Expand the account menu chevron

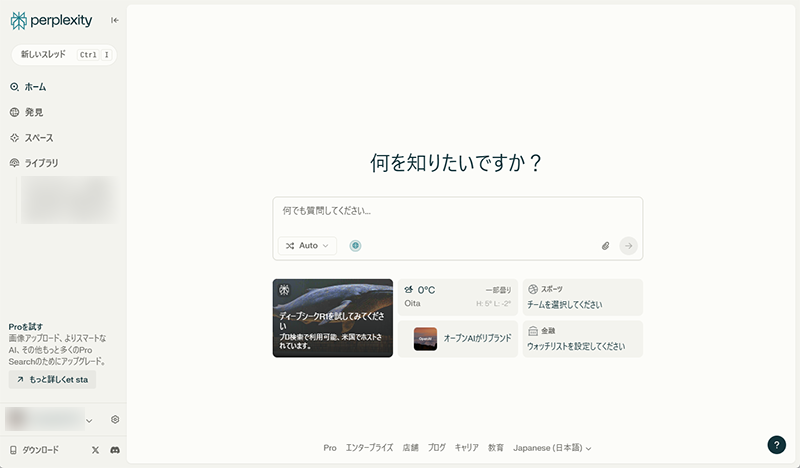click(89, 421)
